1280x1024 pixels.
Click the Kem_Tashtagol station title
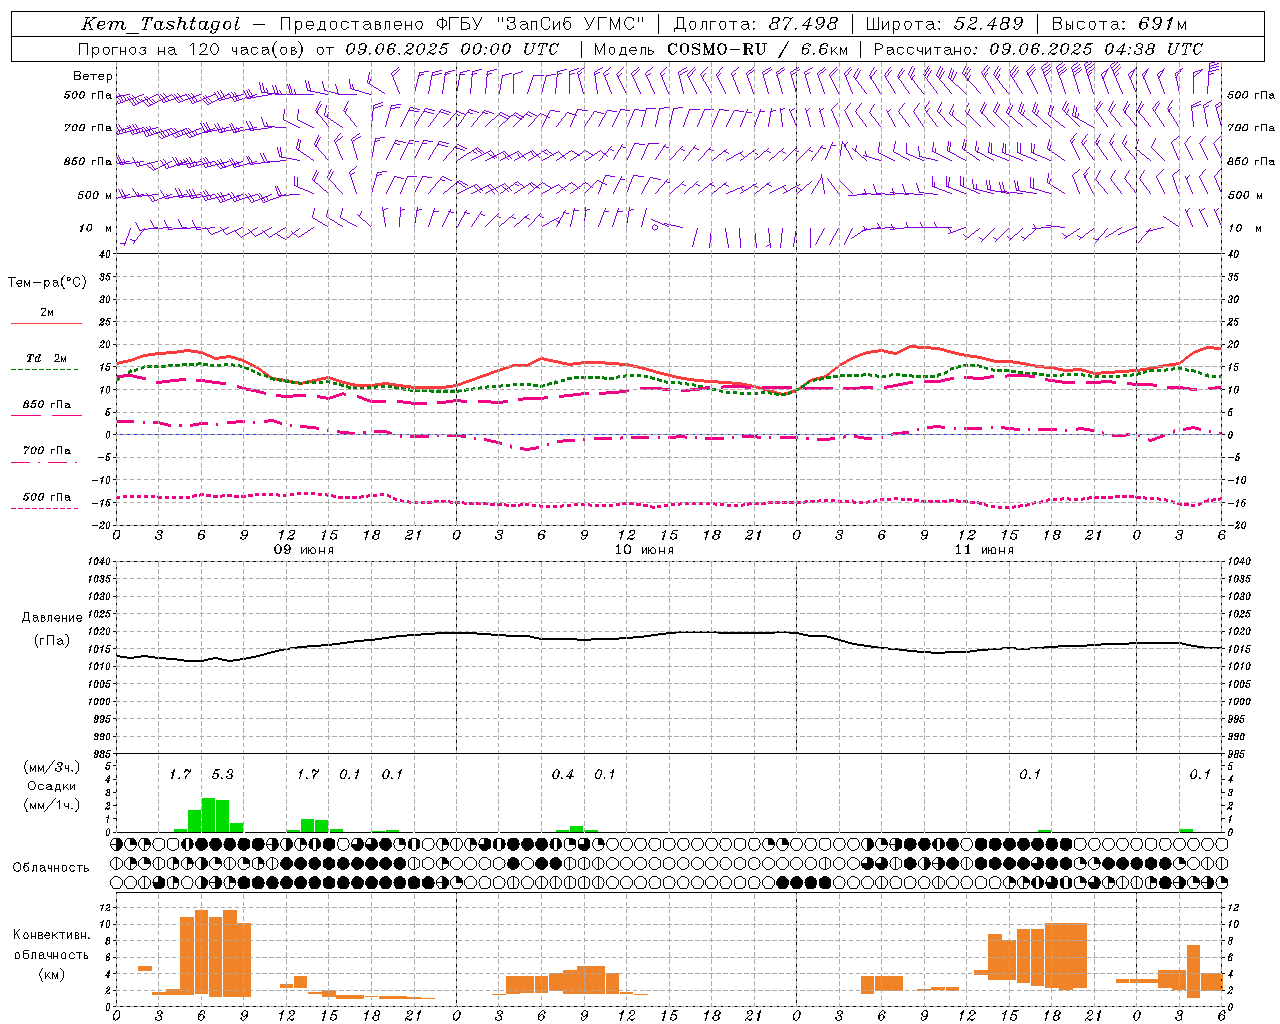pos(160,24)
